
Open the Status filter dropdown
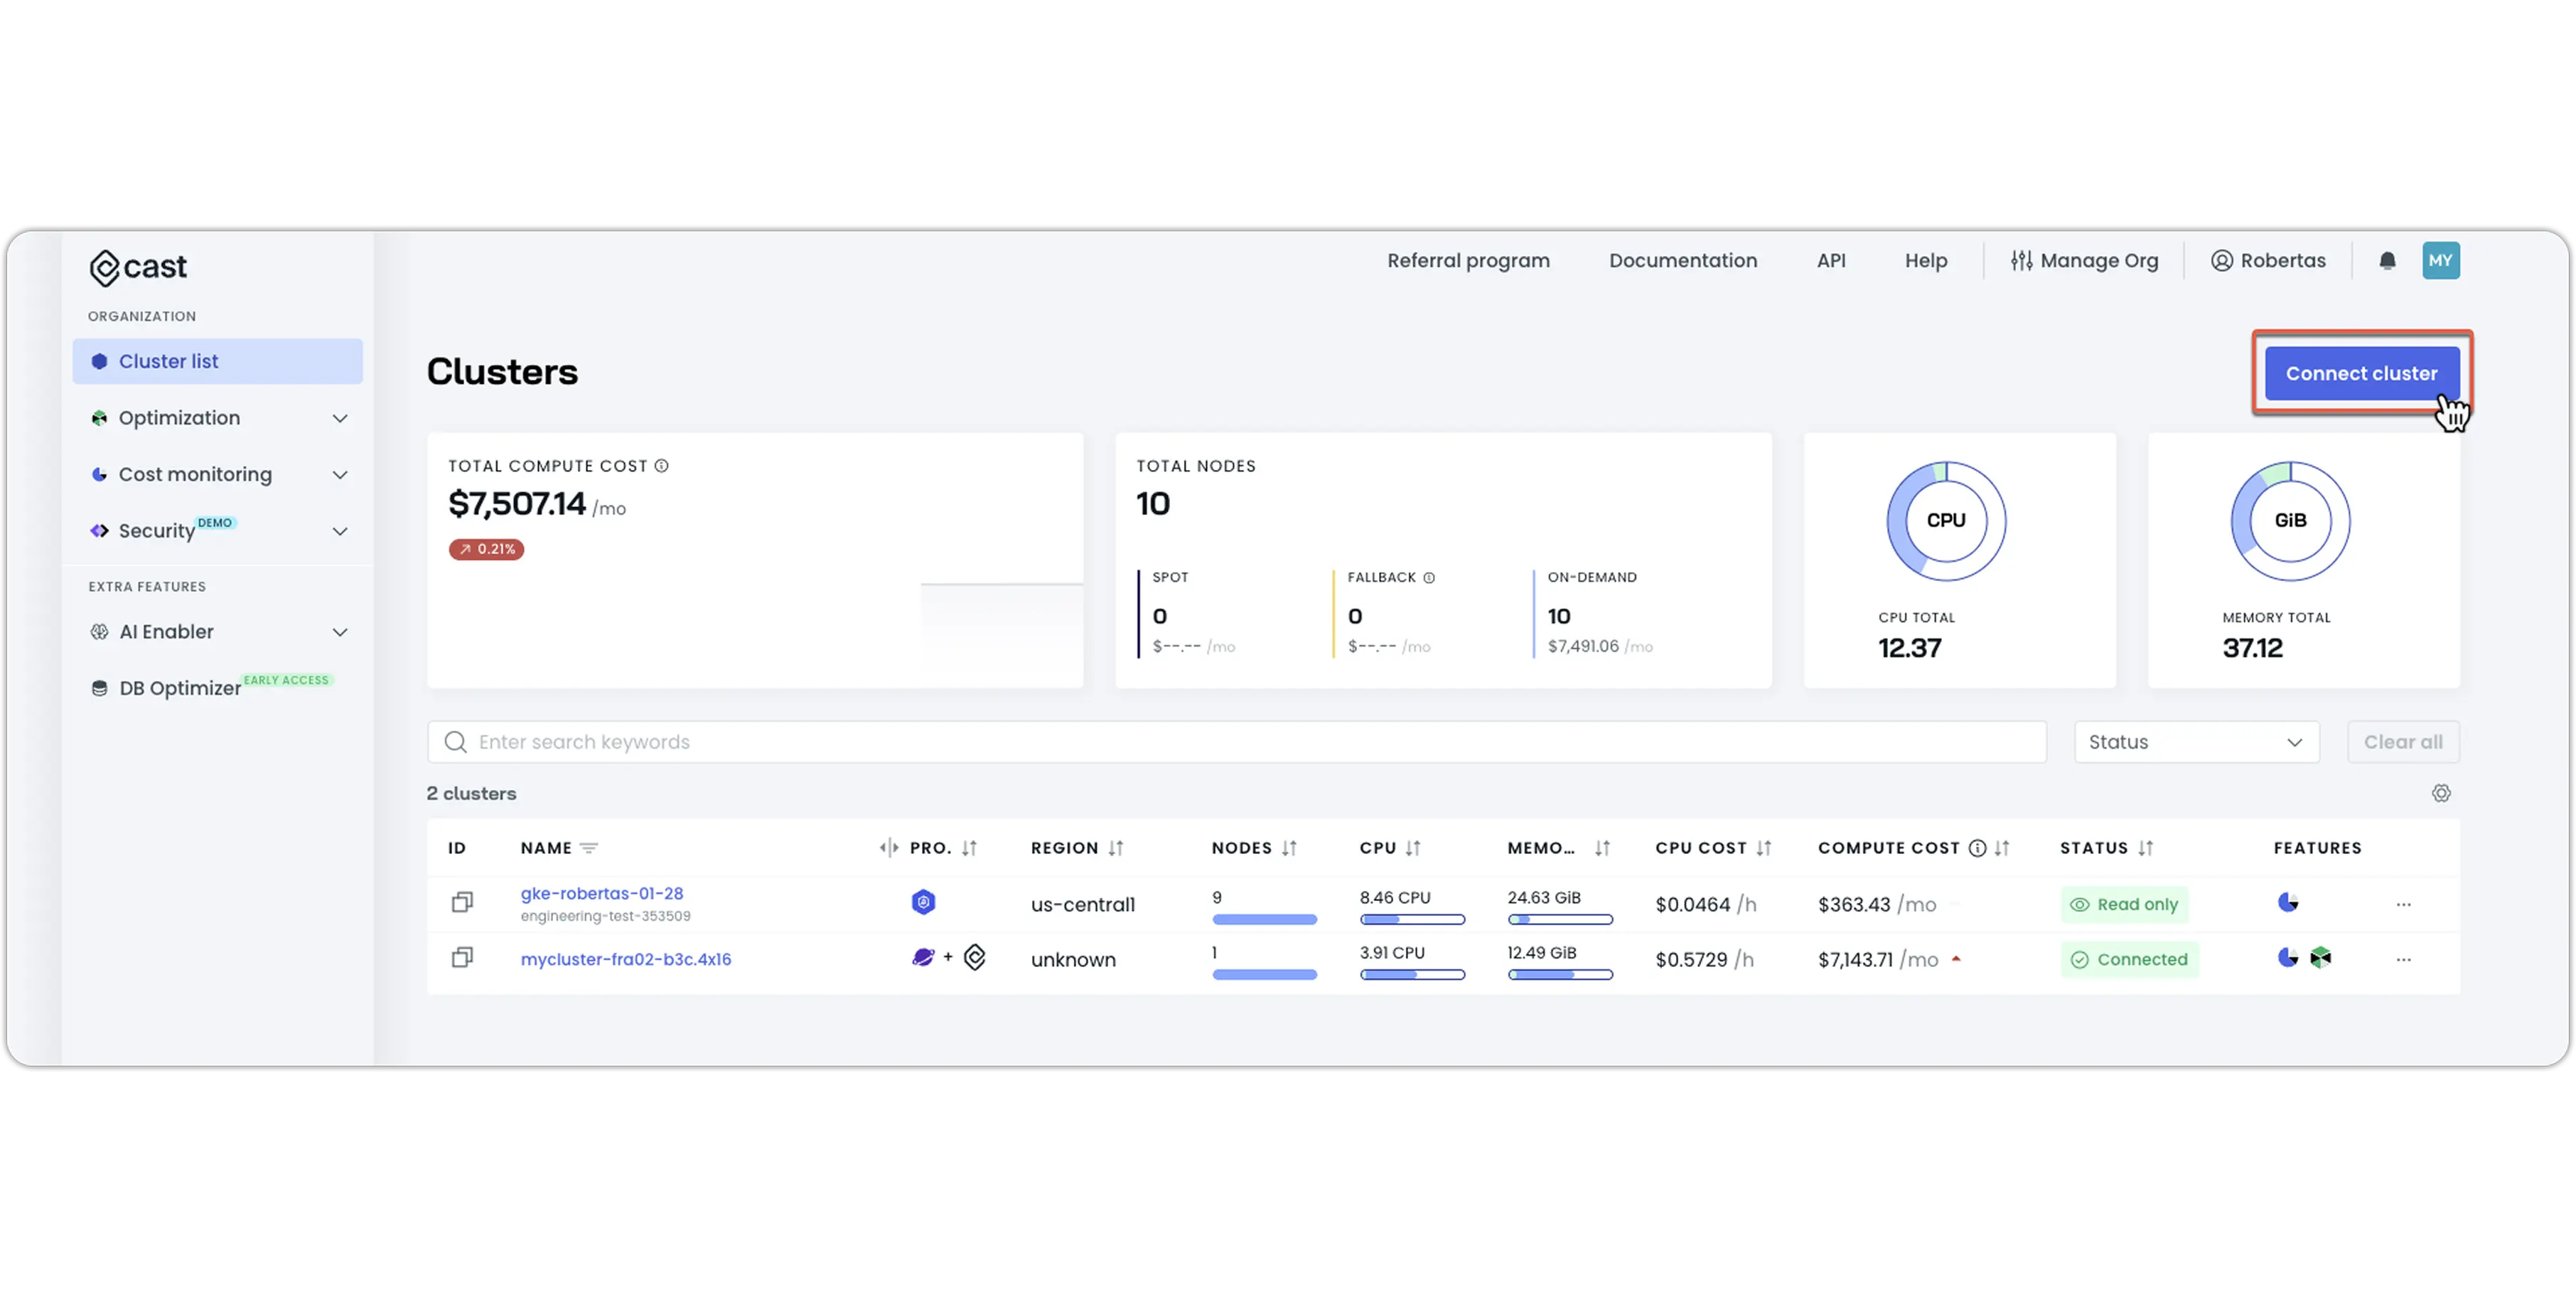2196,741
